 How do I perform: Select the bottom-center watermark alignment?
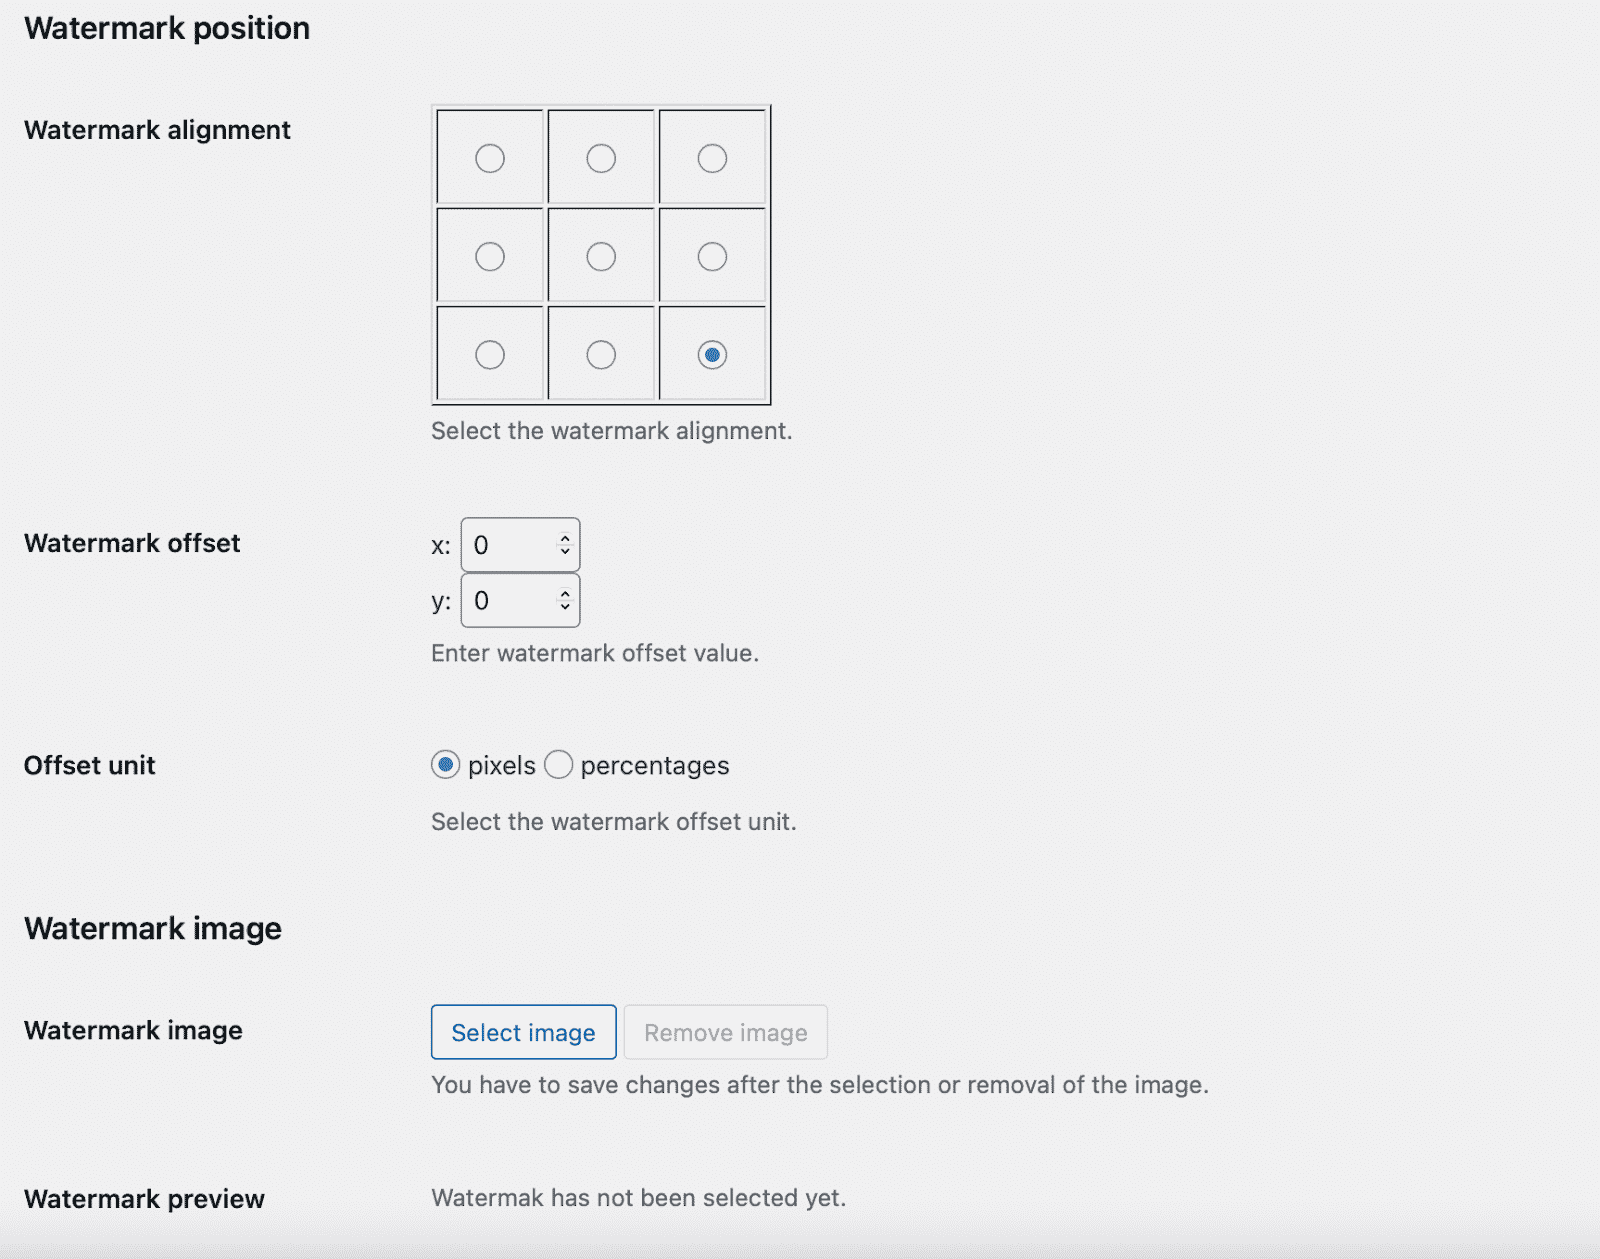point(601,354)
